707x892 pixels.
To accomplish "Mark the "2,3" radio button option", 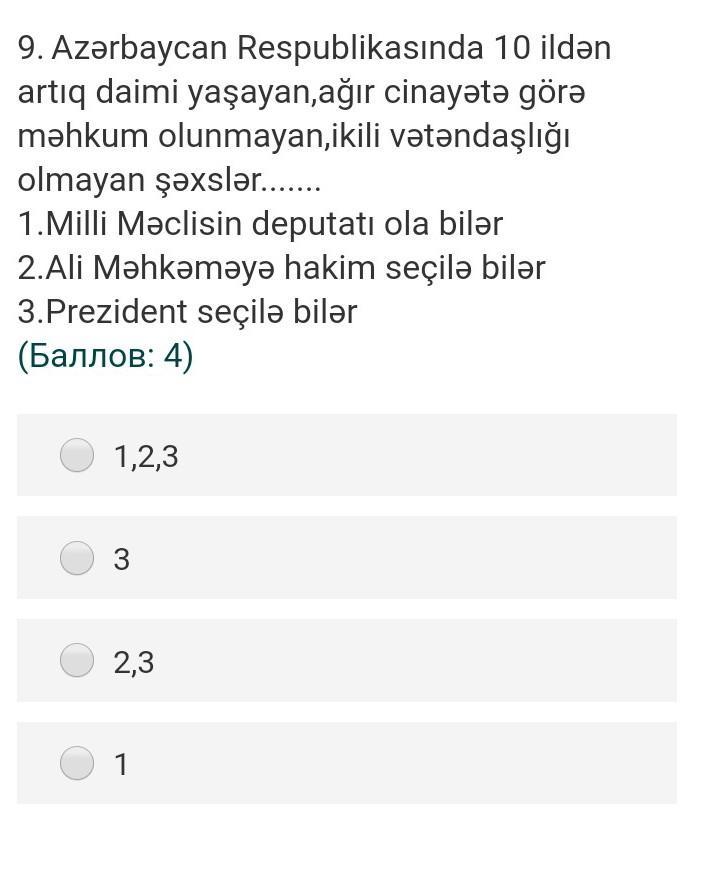I will pyautogui.click(x=77, y=660).
